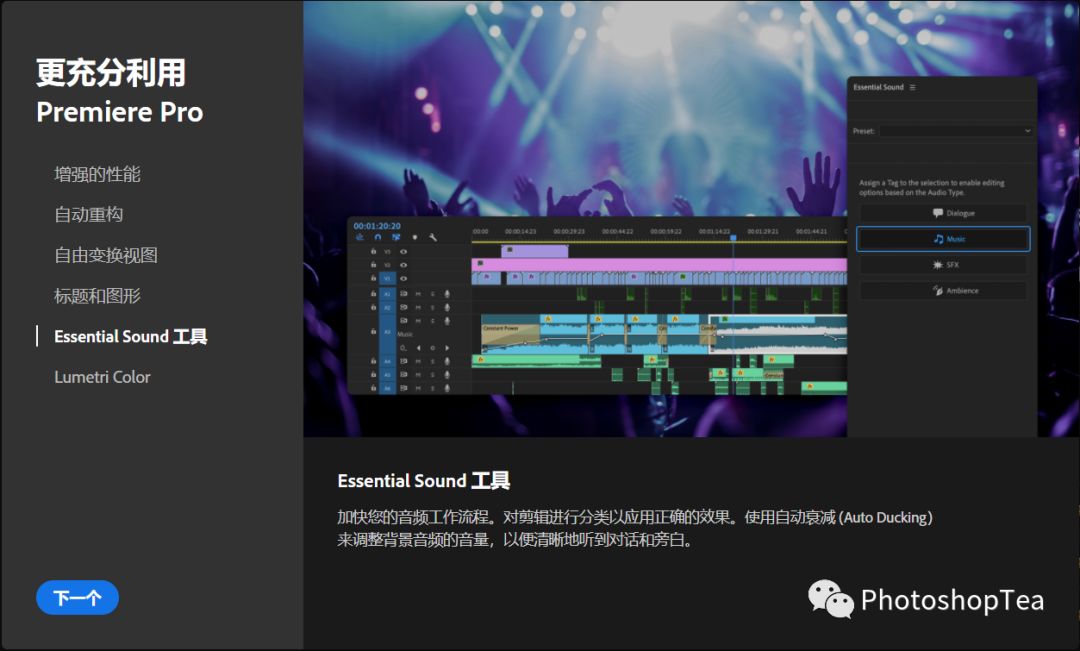
Task: Click the microphone voice-over icon on A6
Action: point(447,388)
